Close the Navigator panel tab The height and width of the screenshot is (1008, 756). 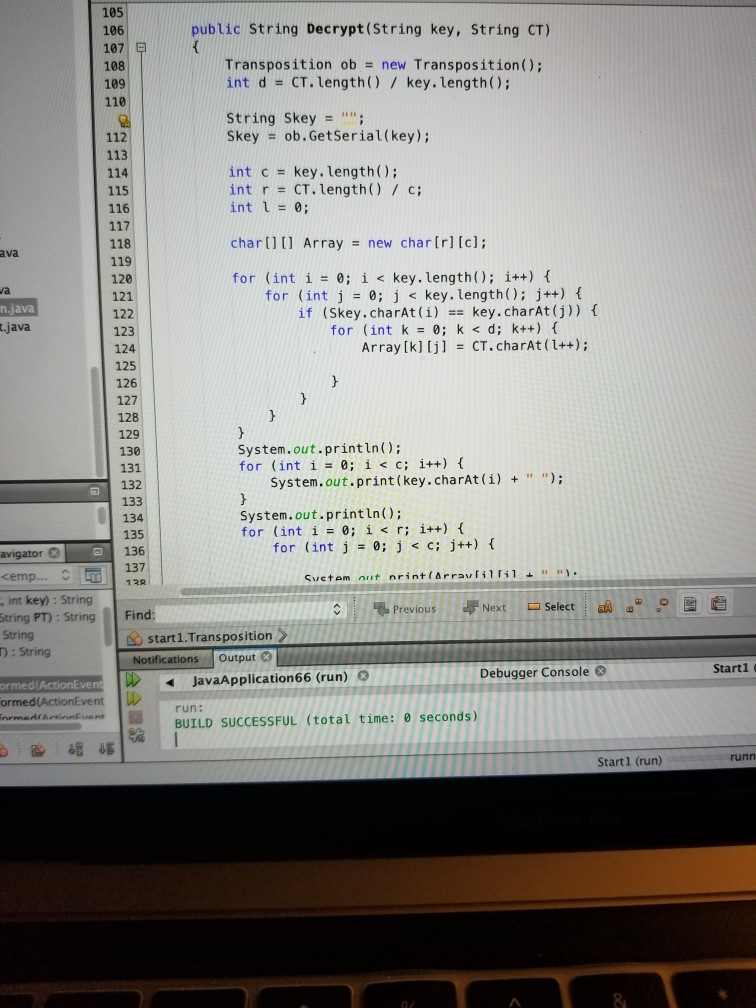[x=55, y=553]
